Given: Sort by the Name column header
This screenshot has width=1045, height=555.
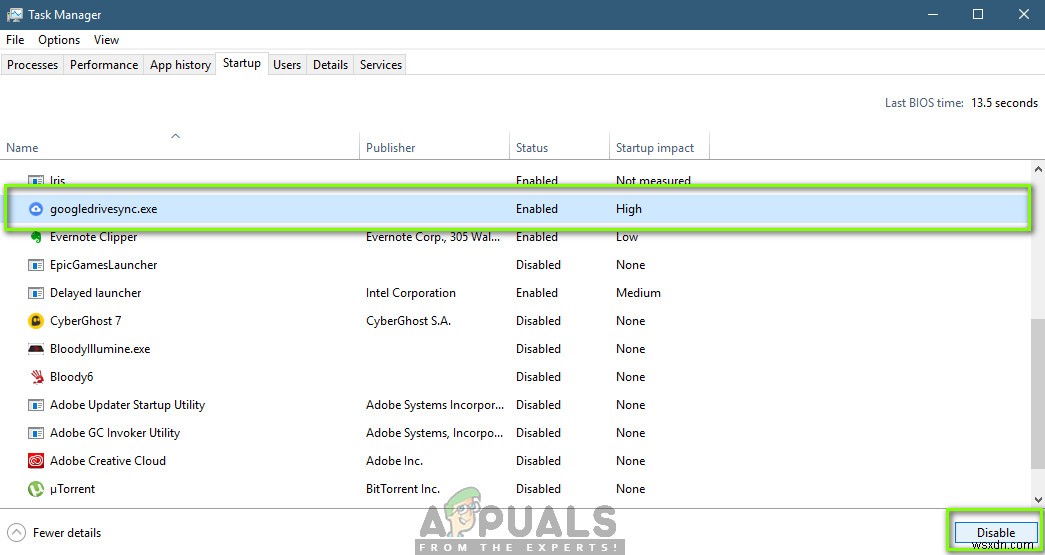Looking at the screenshot, I should click(180, 147).
